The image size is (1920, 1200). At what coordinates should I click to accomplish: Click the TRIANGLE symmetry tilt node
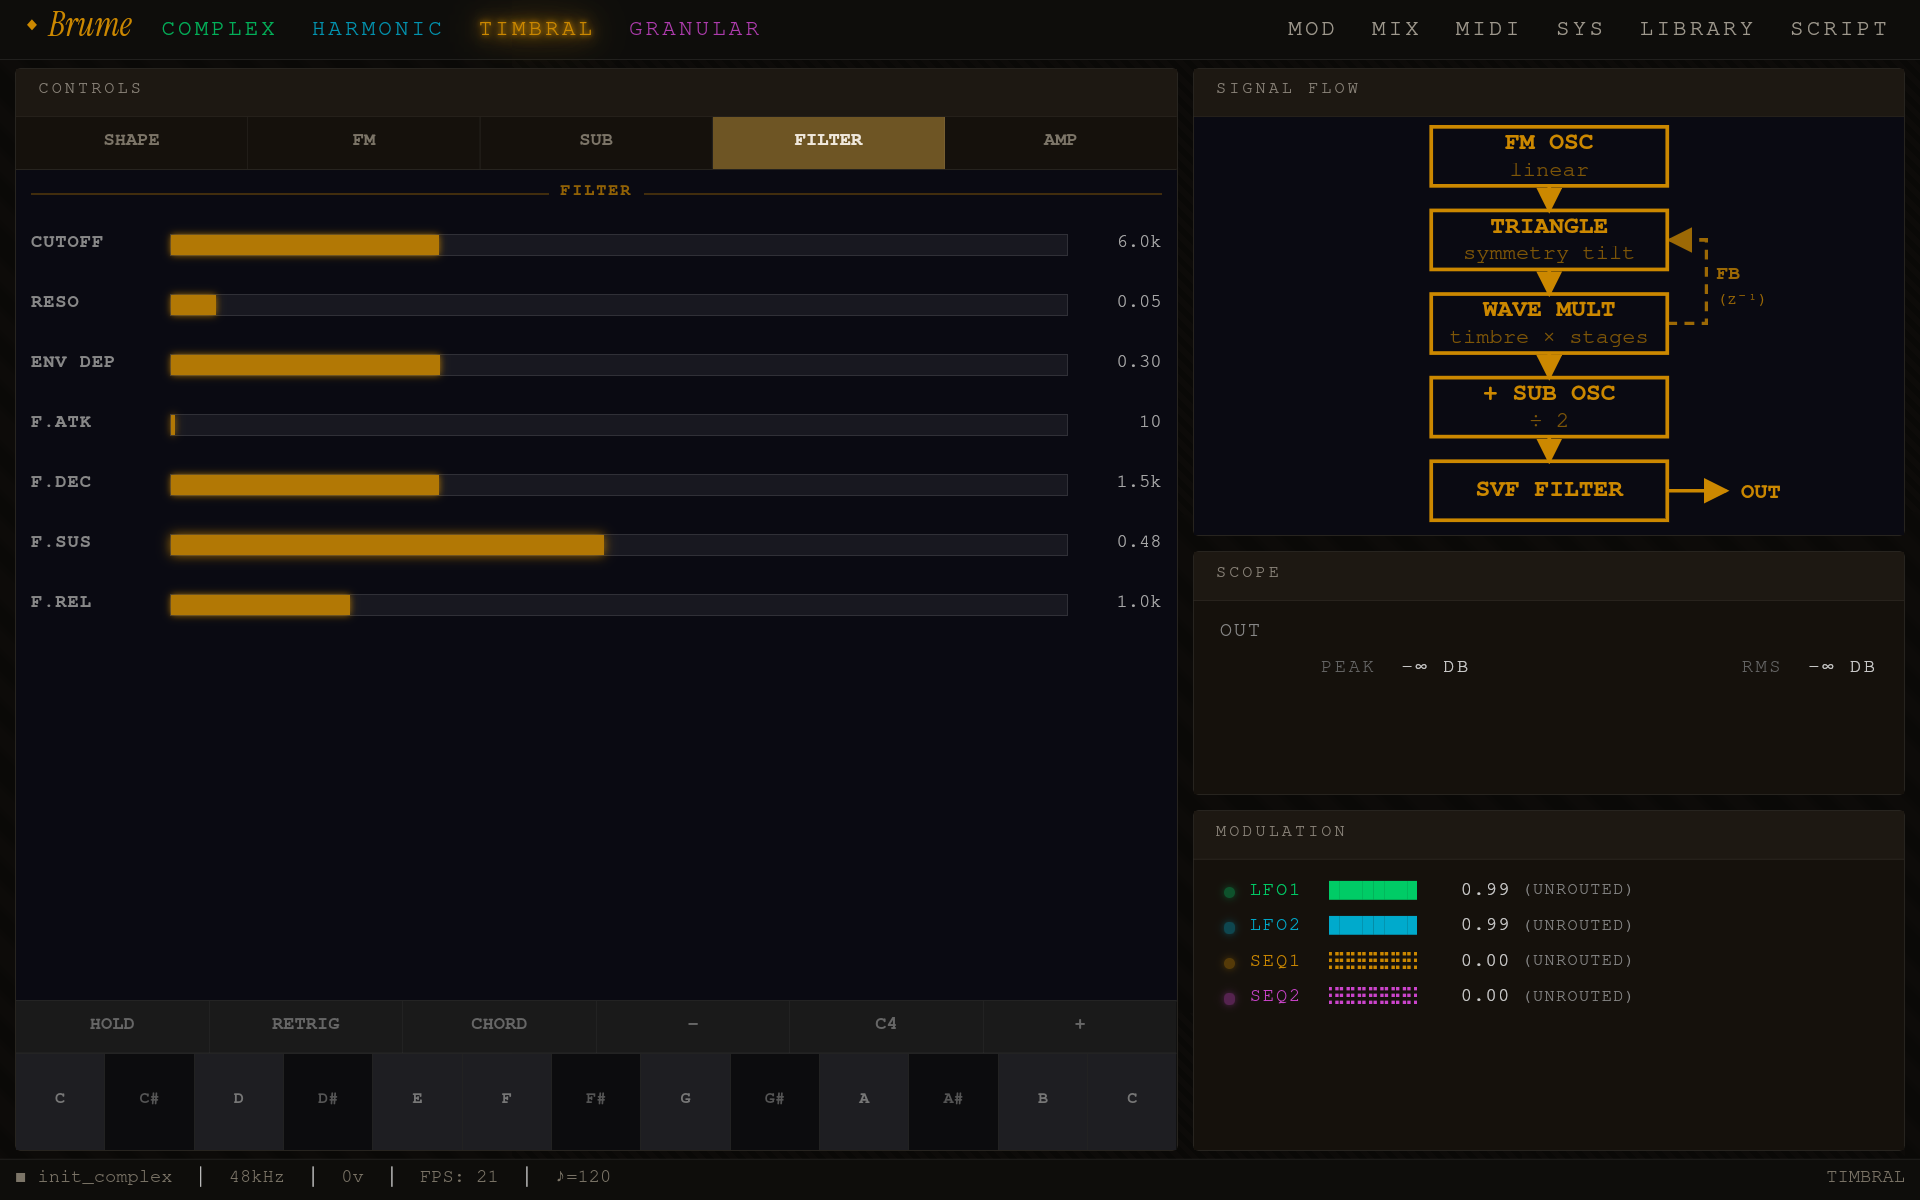click(x=1548, y=239)
